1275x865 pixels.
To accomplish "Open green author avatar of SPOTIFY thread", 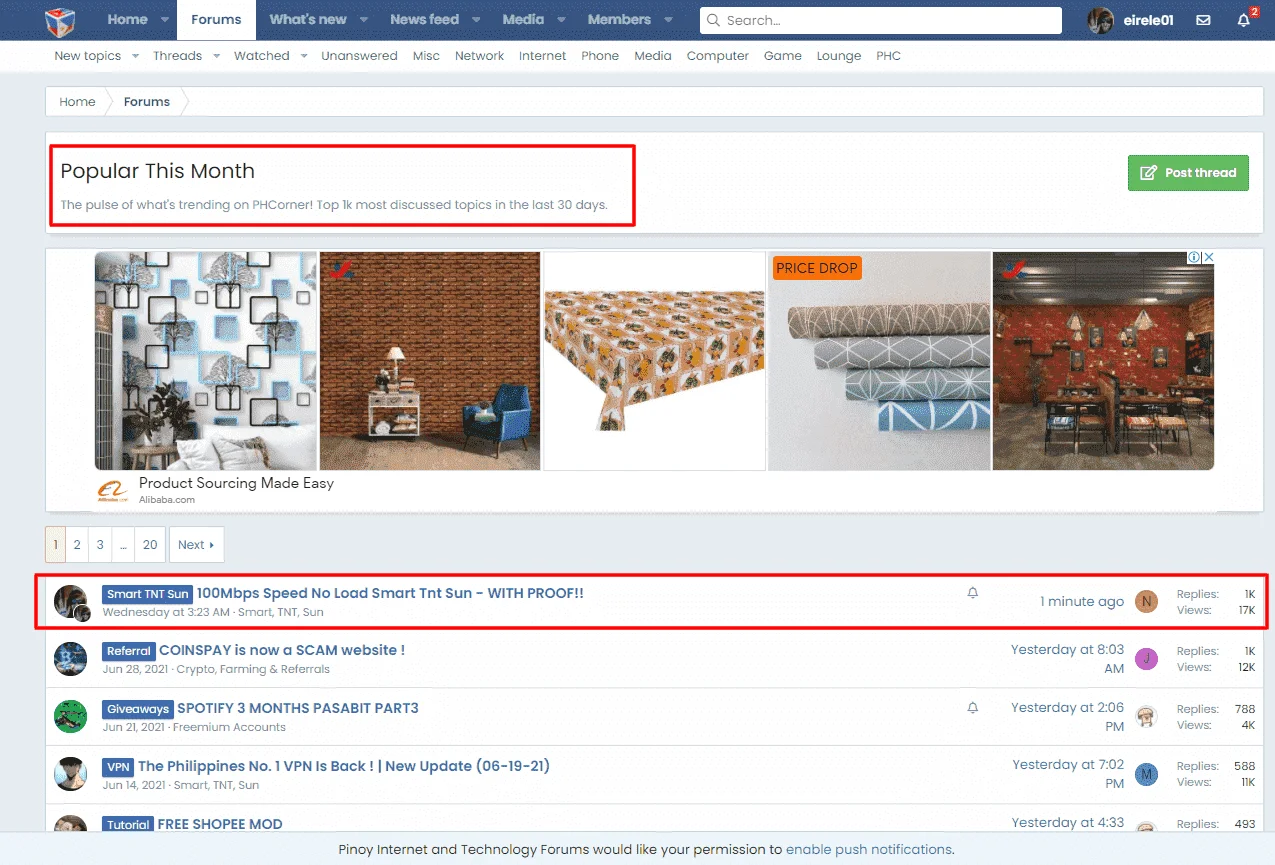I will click(x=71, y=717).
